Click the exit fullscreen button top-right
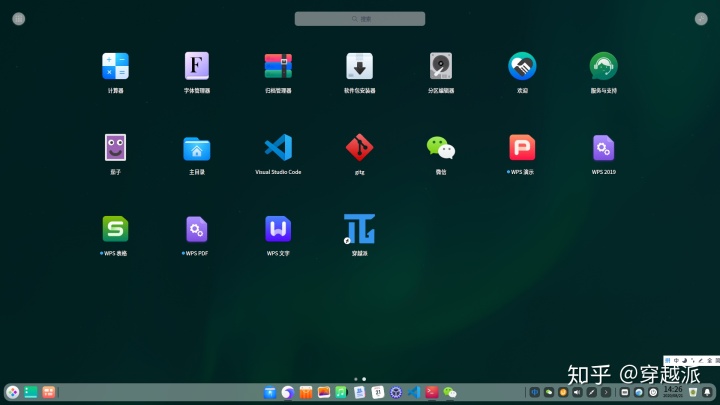 pos(701,19)
